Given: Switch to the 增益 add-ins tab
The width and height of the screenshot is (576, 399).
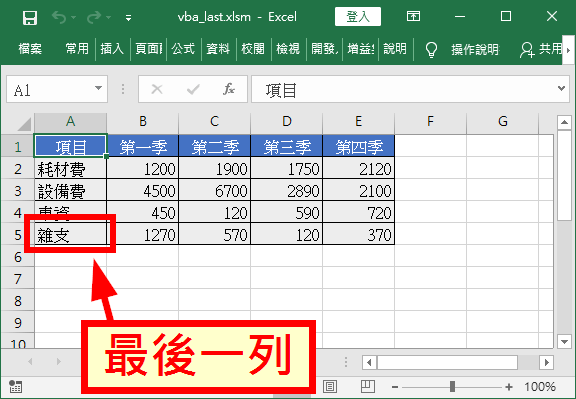Looking at the screenshot, I should (361, 48).
